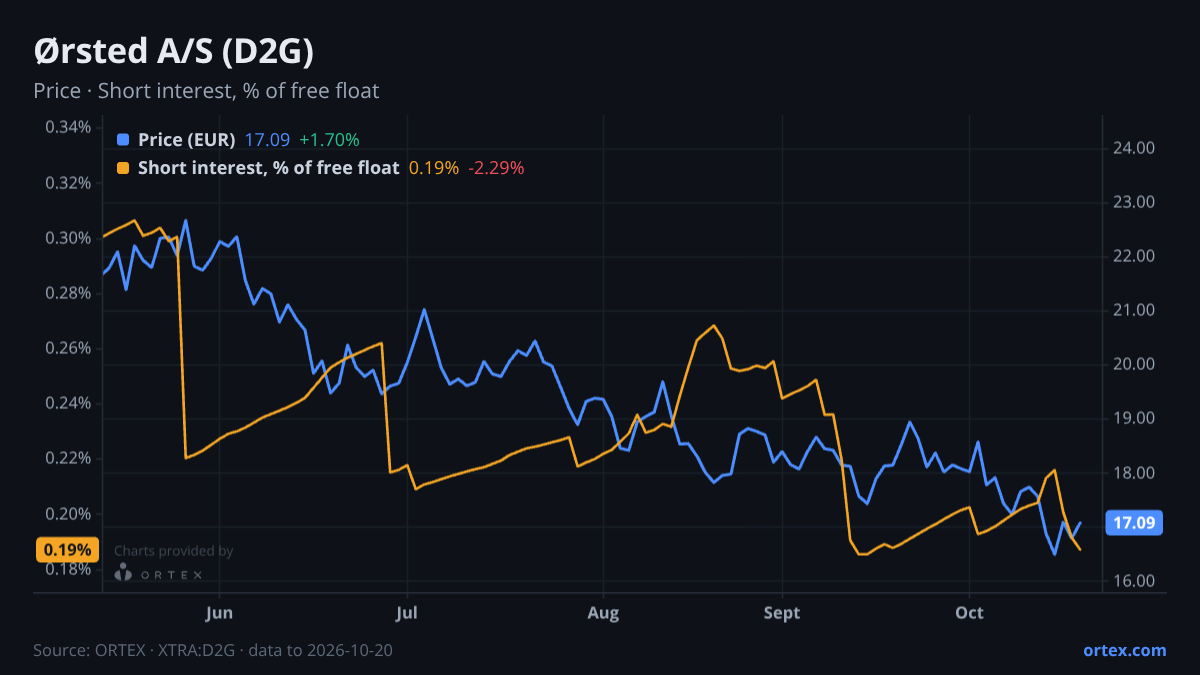
Task: Click the 0.32% left axis label
Action: (x=68, y=183)
